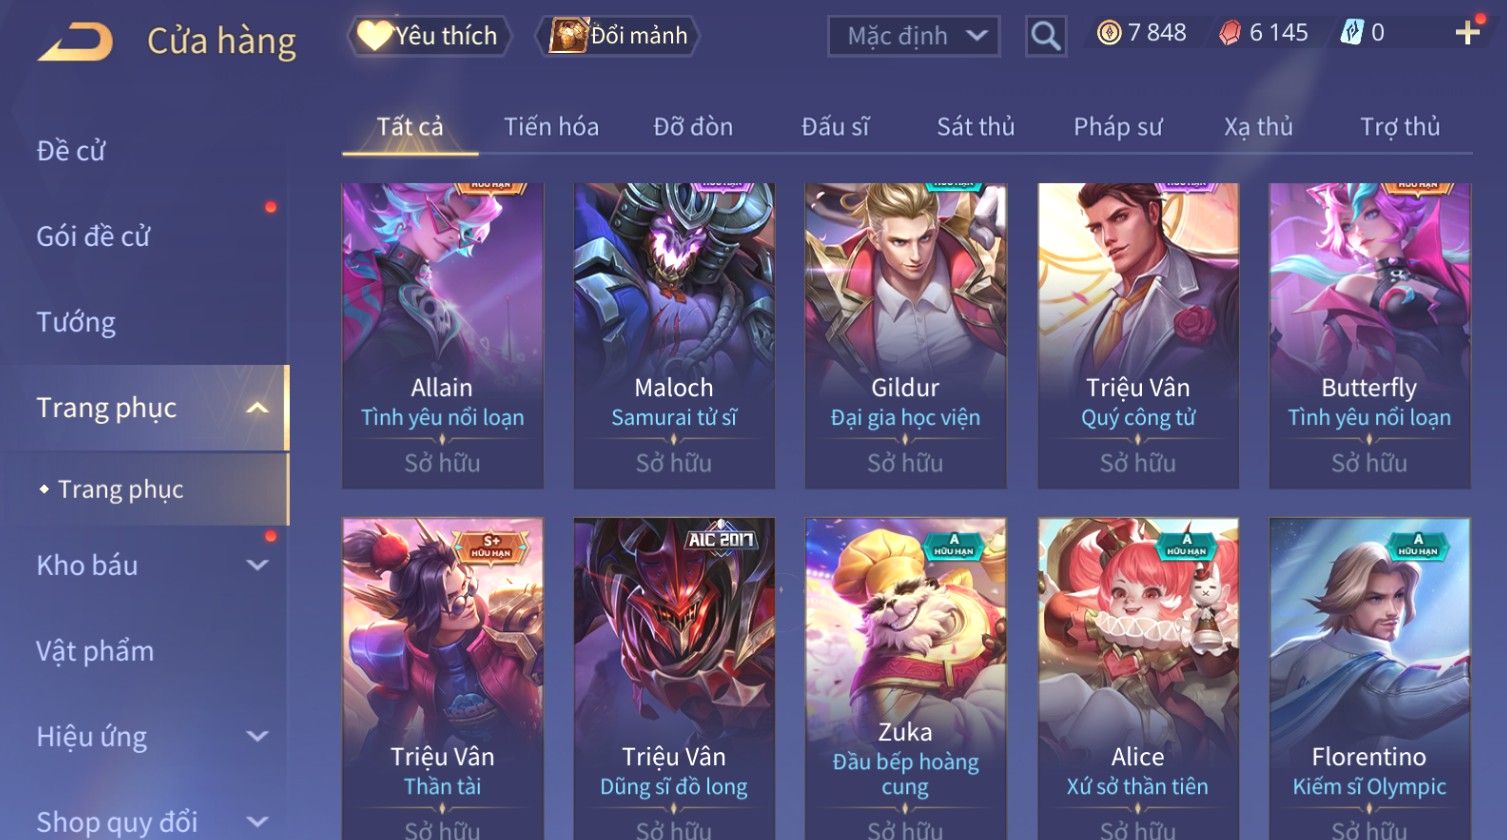
Task: Tap the plus icon to add currency
Action: pos(1467,33)
